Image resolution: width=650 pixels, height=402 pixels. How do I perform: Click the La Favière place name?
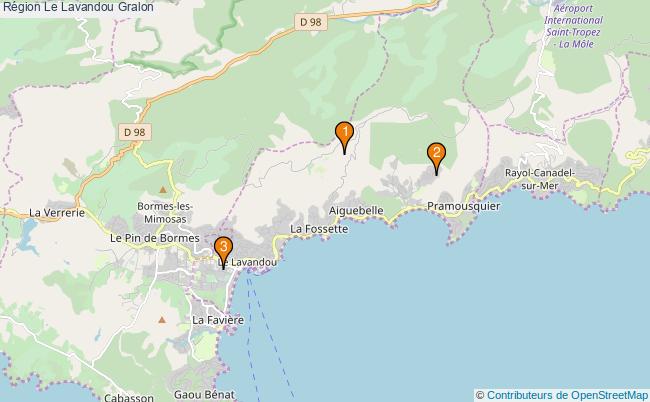(x=218, y=320)
